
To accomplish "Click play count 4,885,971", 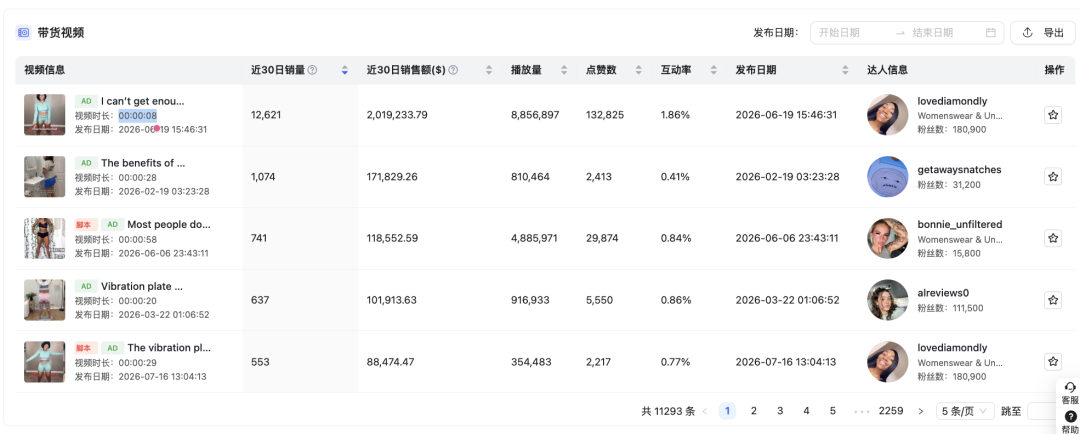I will (534, 238).
